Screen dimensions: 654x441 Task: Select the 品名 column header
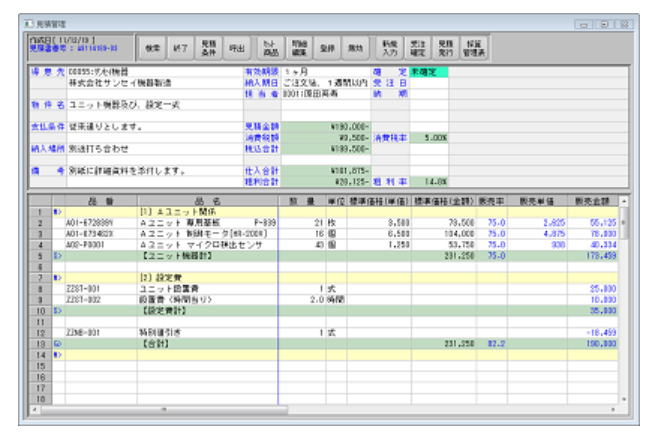tap(205, 201)
